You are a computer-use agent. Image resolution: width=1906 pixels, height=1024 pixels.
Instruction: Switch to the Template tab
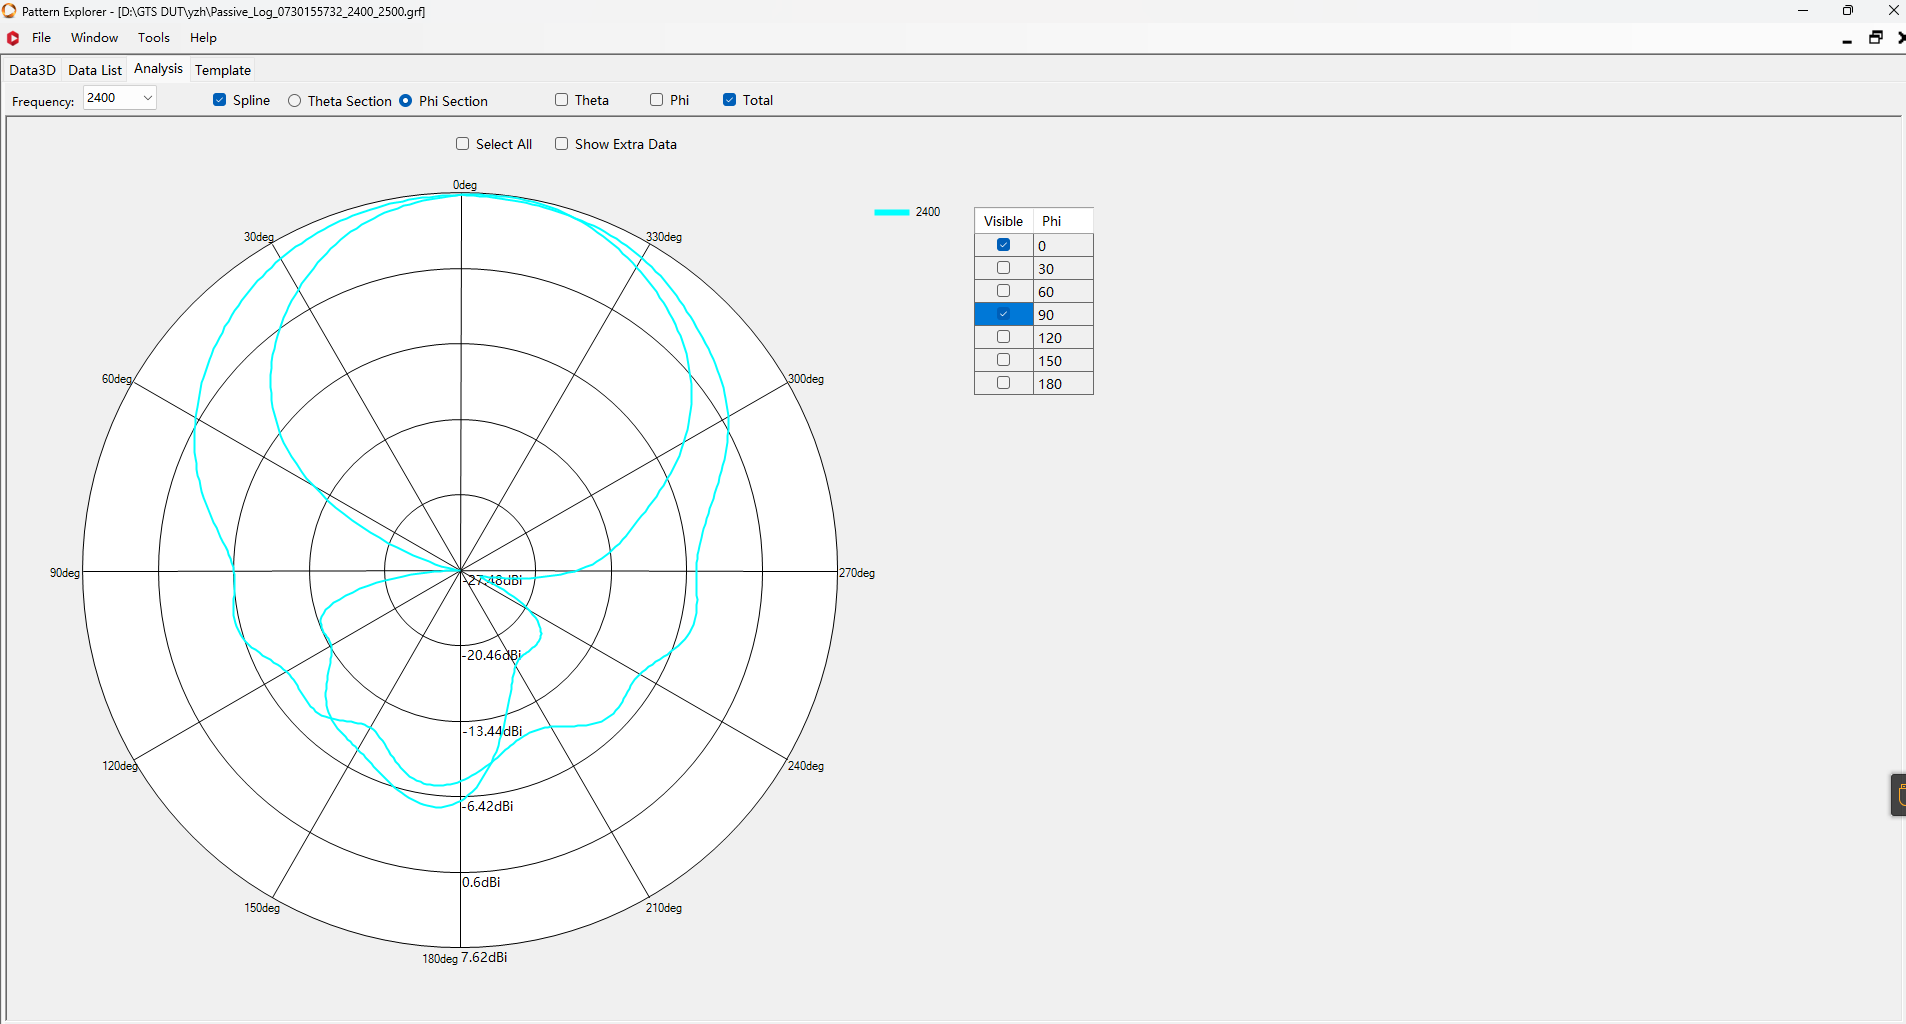coord(223,70)
